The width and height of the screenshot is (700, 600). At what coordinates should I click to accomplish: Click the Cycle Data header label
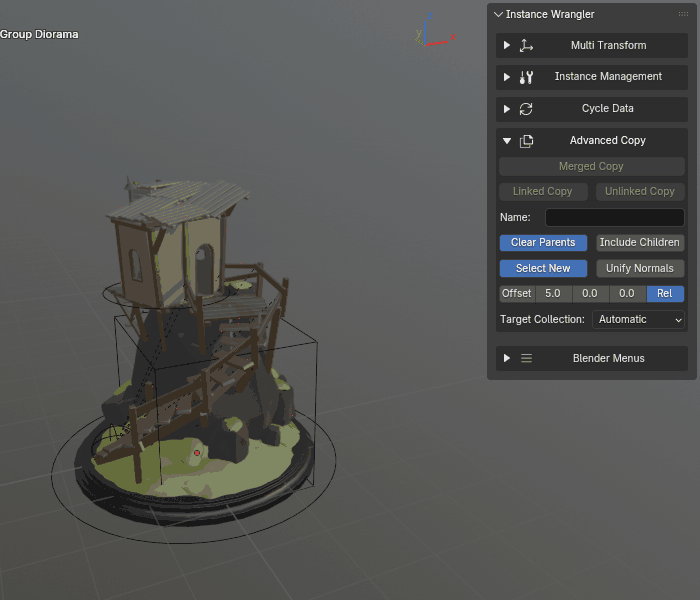(x=608, y=108)
